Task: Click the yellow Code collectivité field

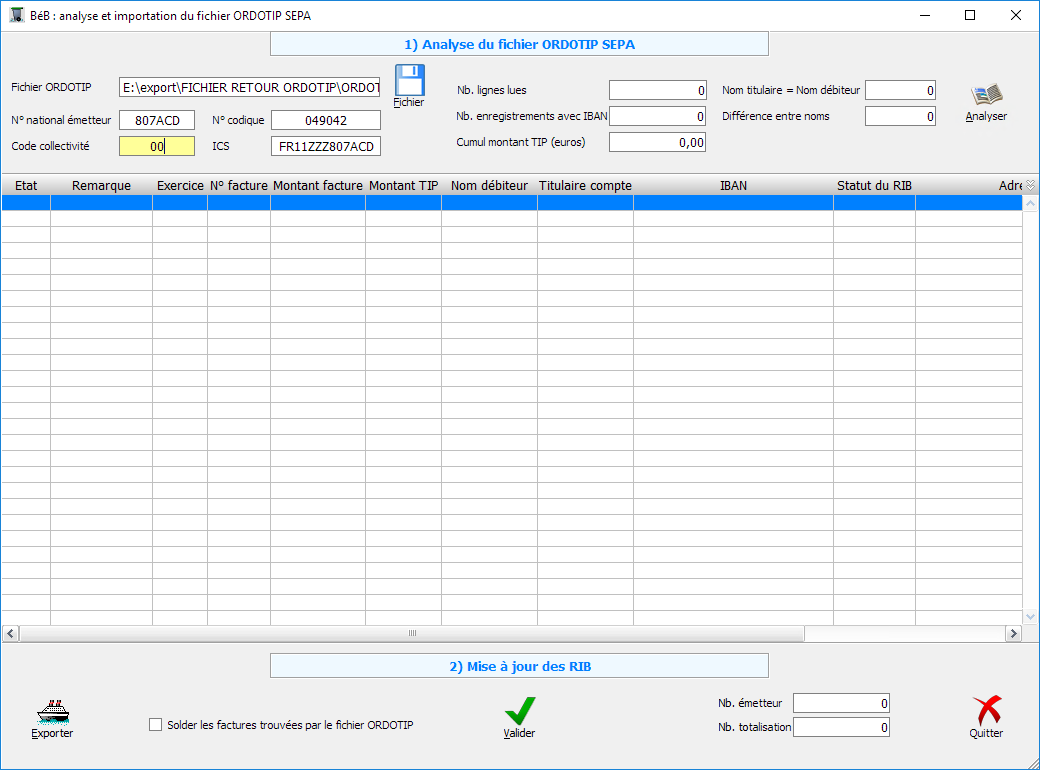Action: point(156,146)
